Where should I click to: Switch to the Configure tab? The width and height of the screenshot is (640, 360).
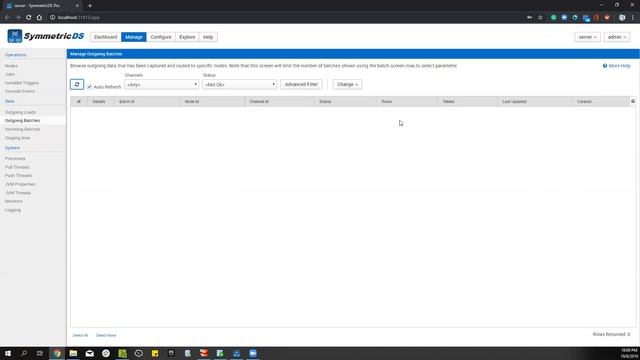point(161,37)
